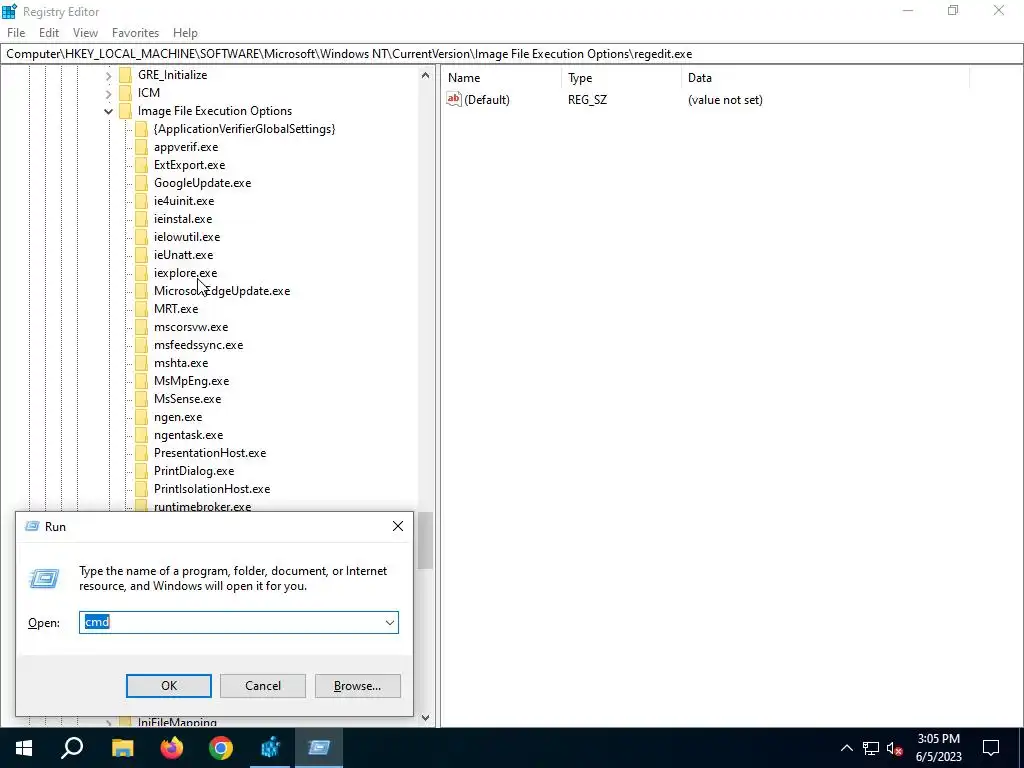The height and width of the screenshot is (768, 1024).
Task: Open the Windows Start menu
Action: click(x=24, y=748)
